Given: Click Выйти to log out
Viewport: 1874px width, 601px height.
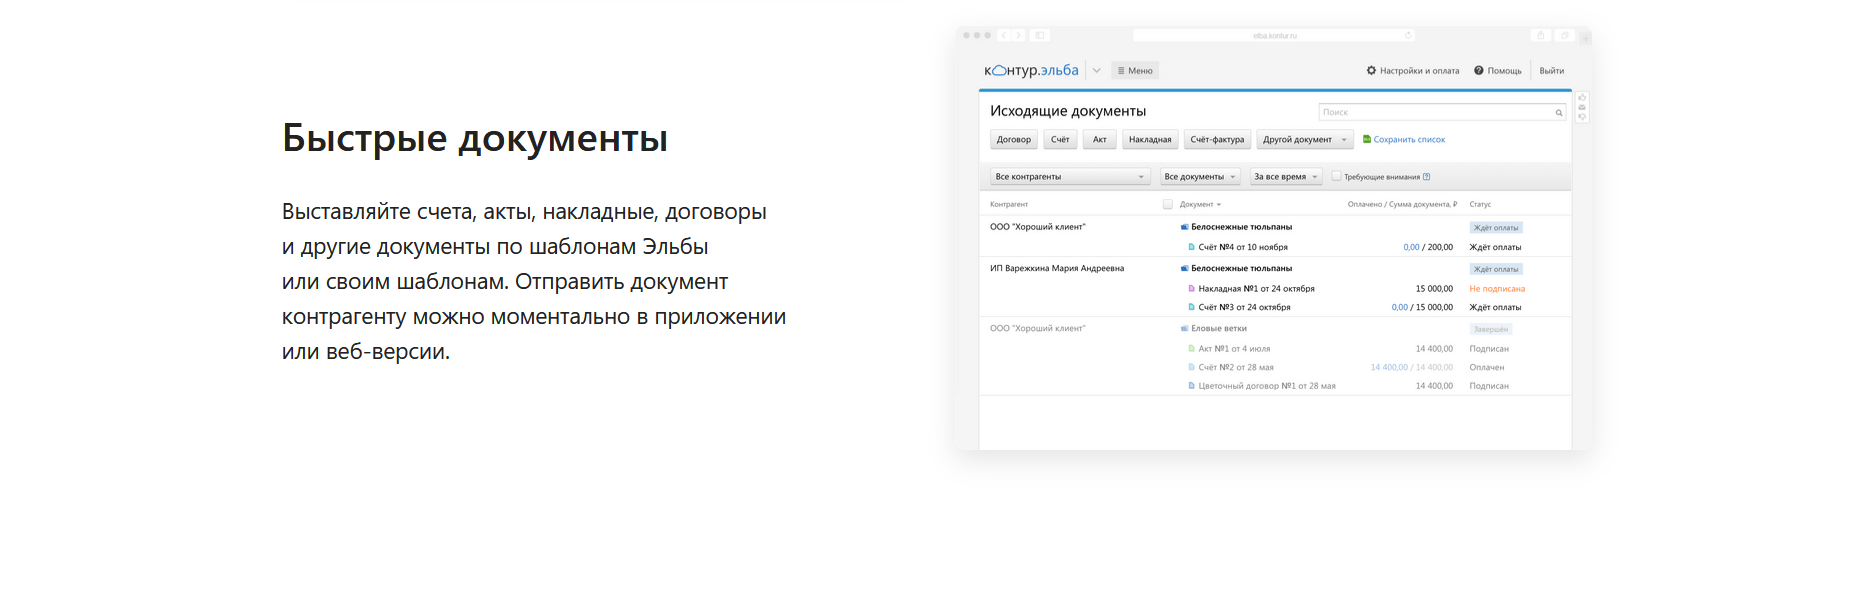Looking at the screenshot, I should pyautogui.click(x=1551, y=71).
